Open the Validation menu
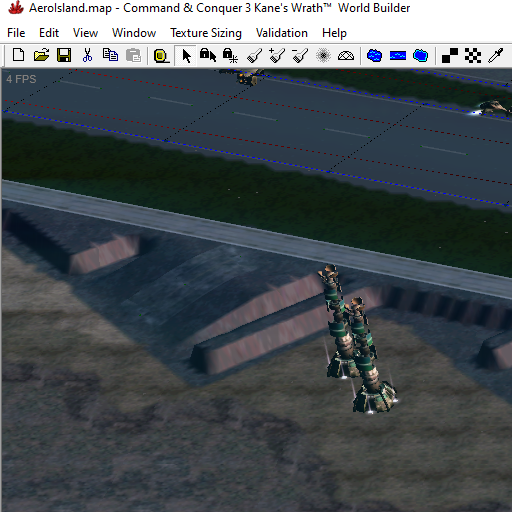Image resolution: width=512 pixels, height=512 pixels. coord(282,33)
